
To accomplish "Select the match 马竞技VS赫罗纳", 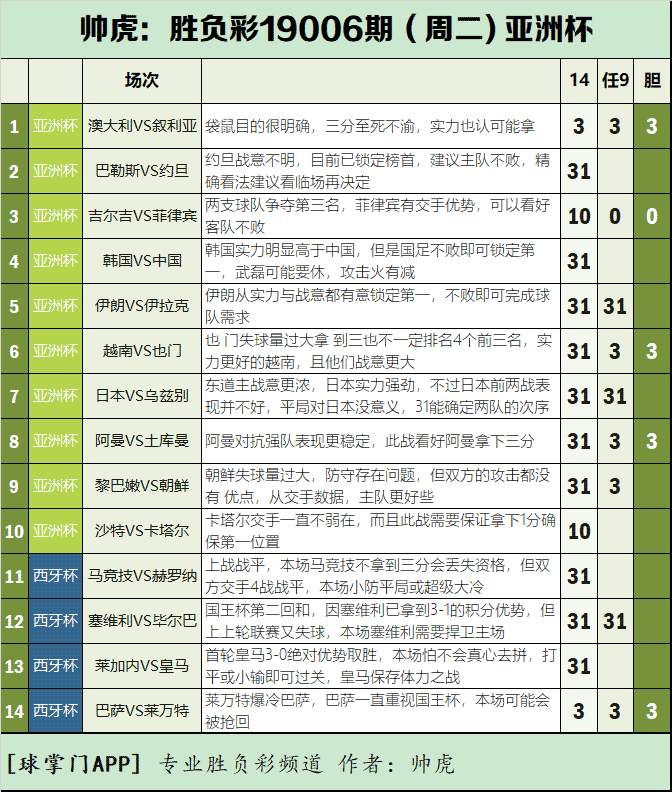I will click(142, 576).
